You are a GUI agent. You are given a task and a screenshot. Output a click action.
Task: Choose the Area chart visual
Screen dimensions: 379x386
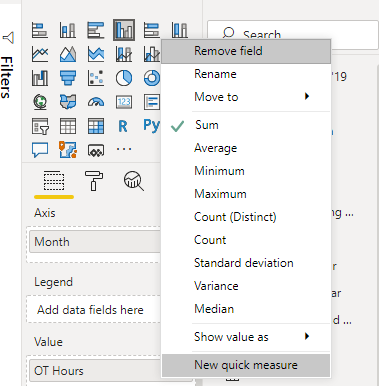coord(68,54)
